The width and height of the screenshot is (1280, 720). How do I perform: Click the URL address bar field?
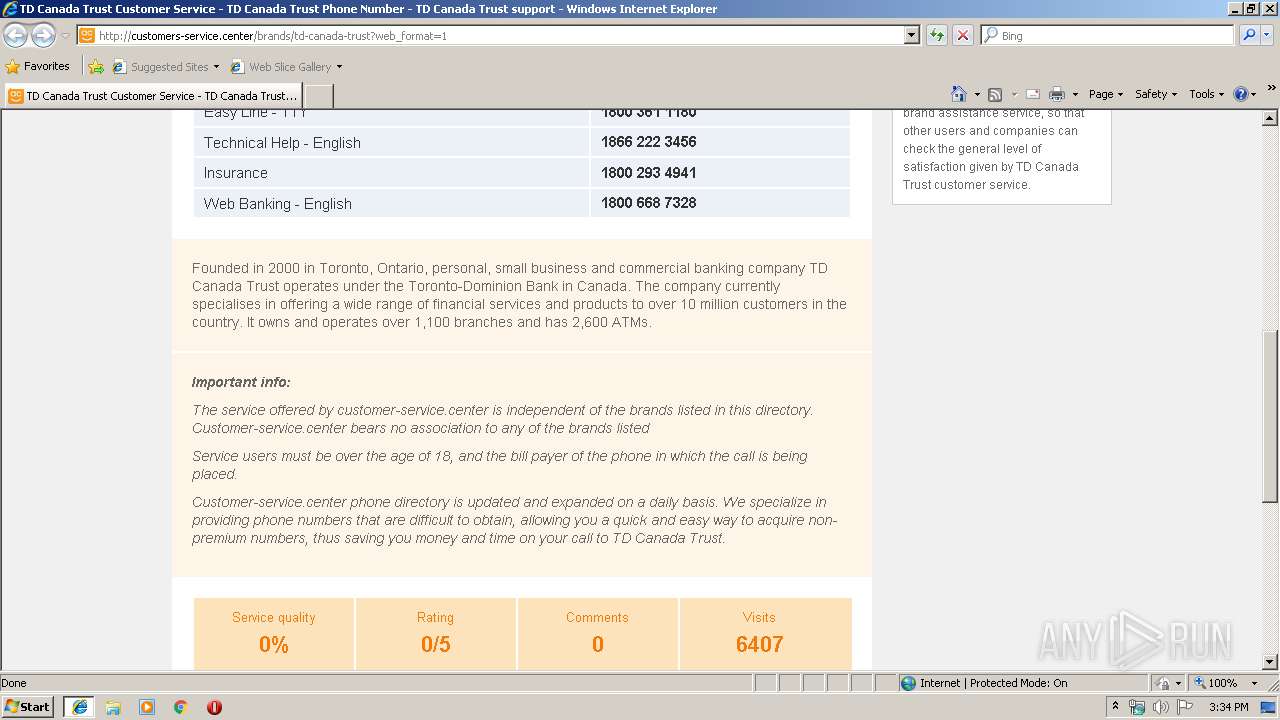coord(500,35)
